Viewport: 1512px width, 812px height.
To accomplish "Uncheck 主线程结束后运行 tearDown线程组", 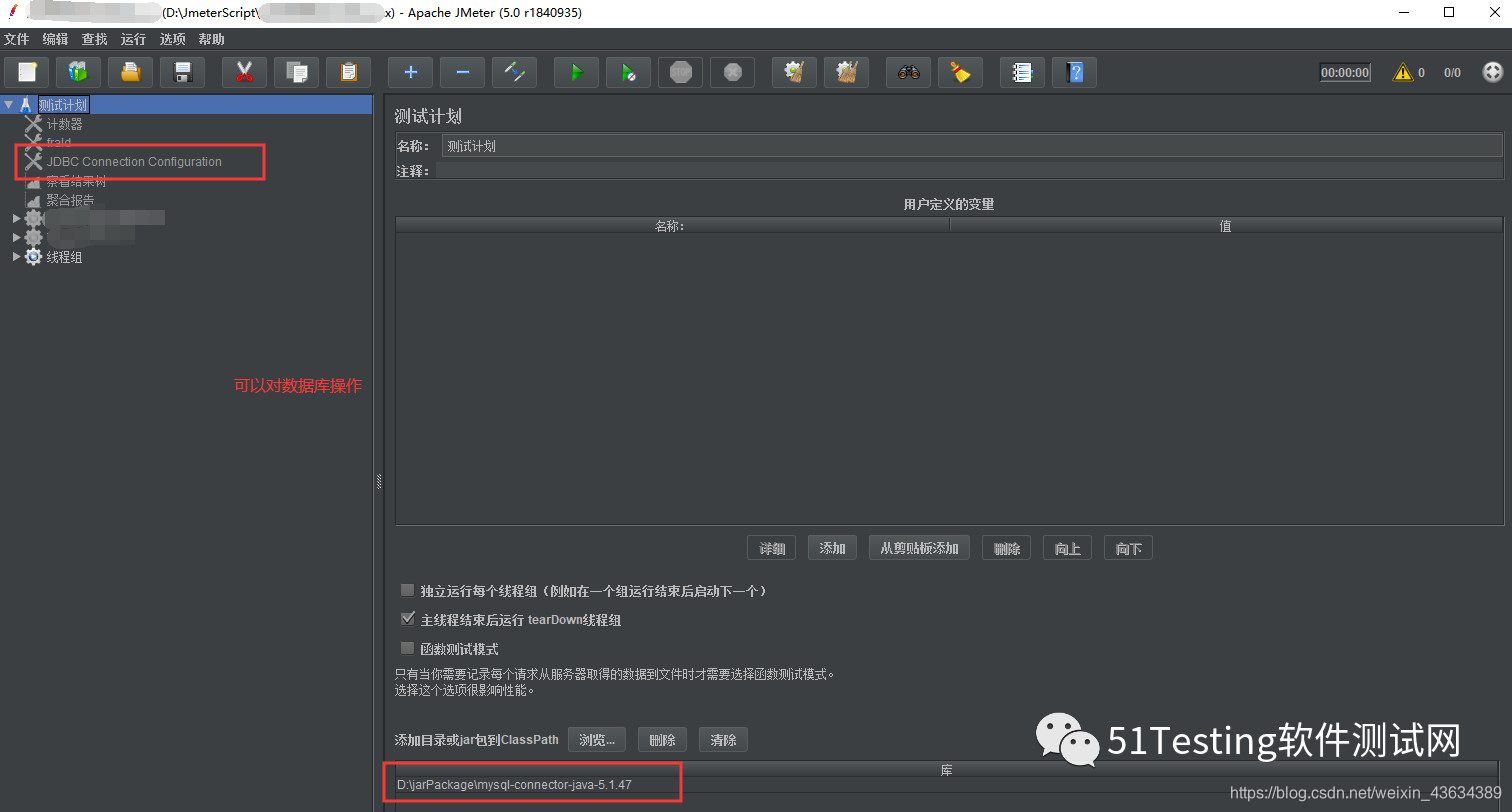I will pyautogui.click(x=407, y=619).
